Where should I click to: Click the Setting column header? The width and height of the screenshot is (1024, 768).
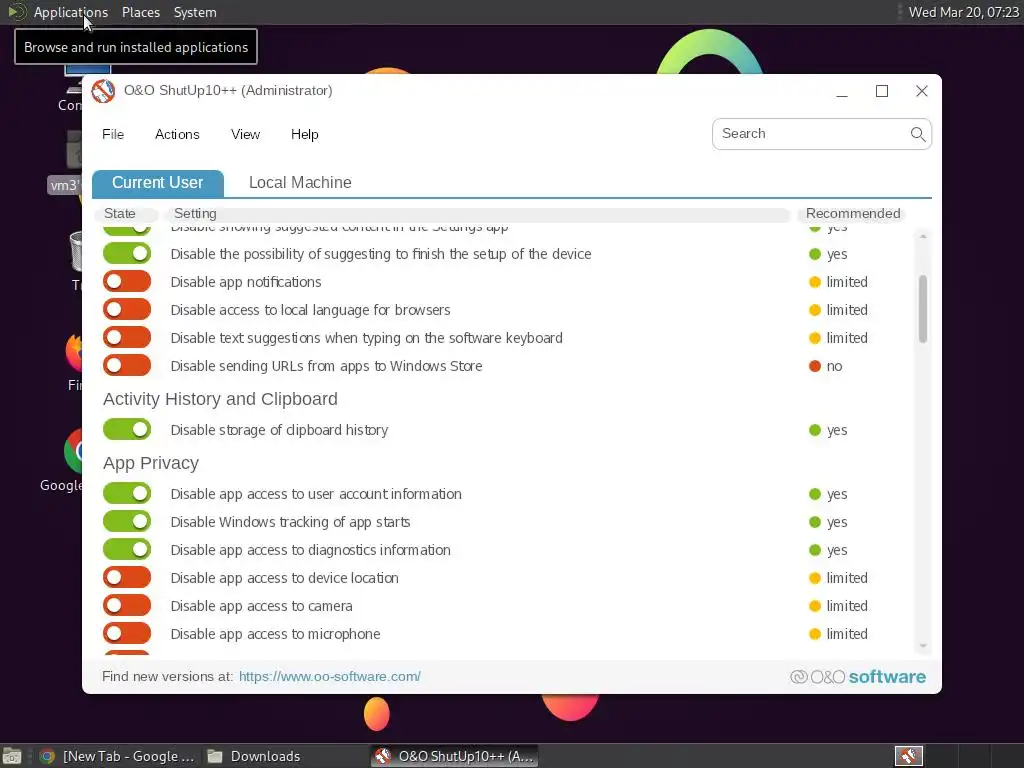point(478,214)
